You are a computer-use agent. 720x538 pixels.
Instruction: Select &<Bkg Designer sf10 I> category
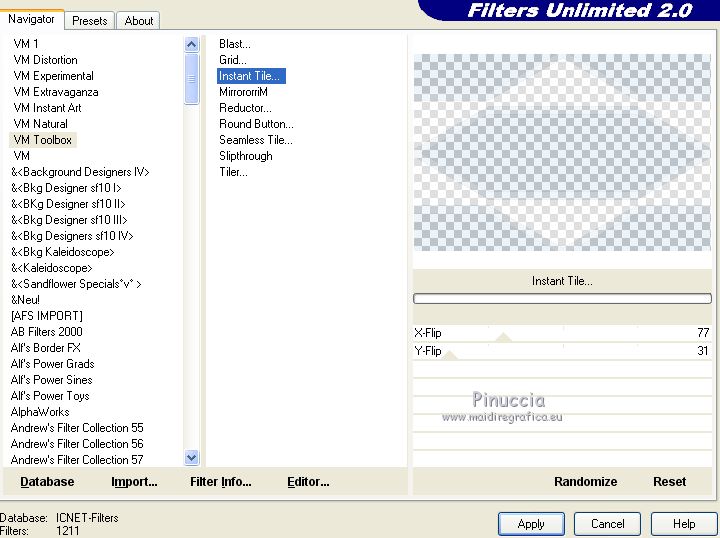[66, 188]
